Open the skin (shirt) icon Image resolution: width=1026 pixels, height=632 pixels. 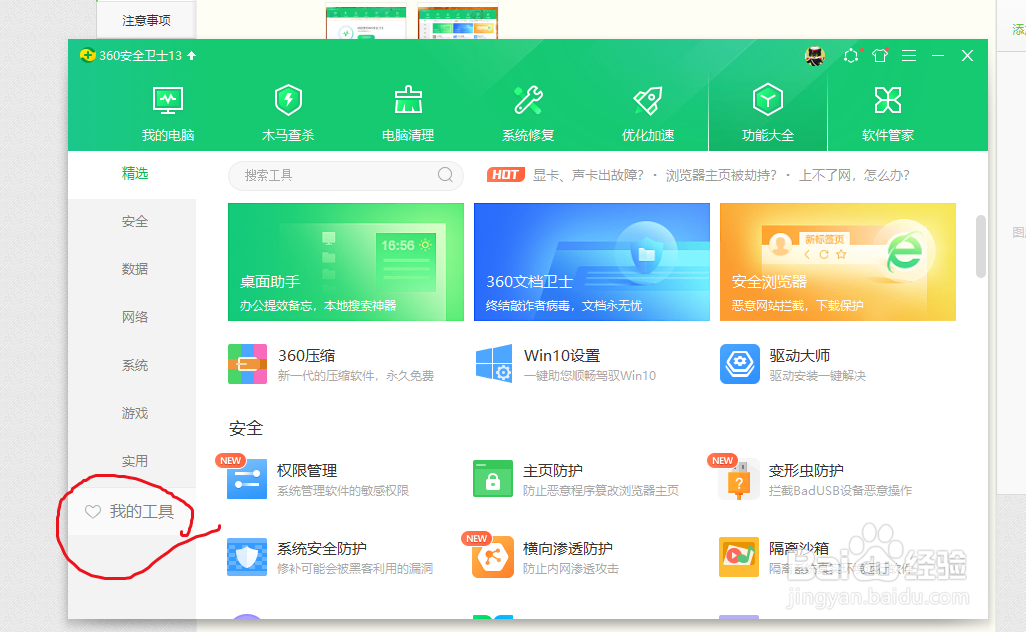[880, 56]
